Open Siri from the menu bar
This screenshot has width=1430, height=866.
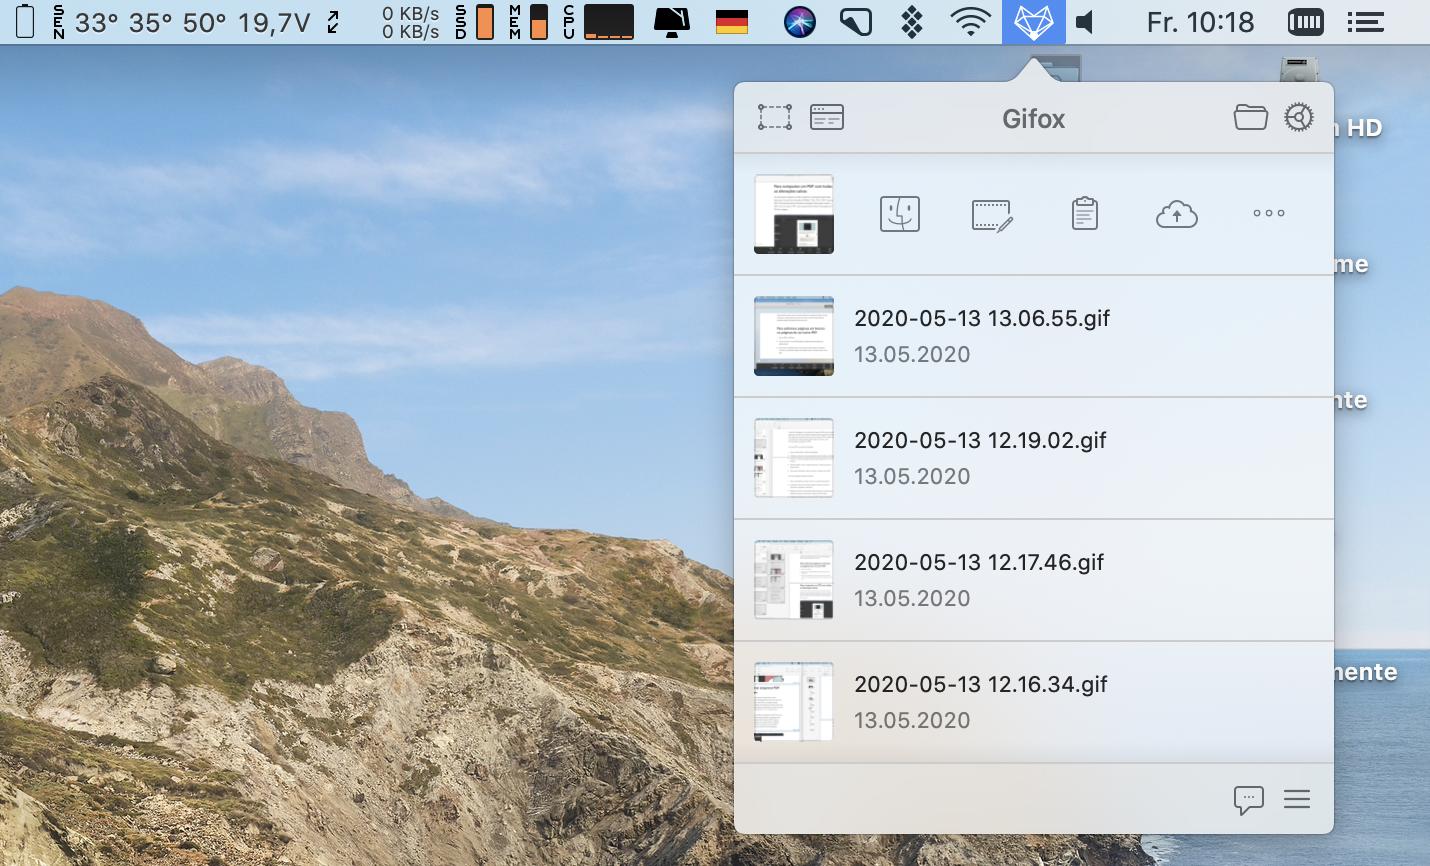pos(799,22)
